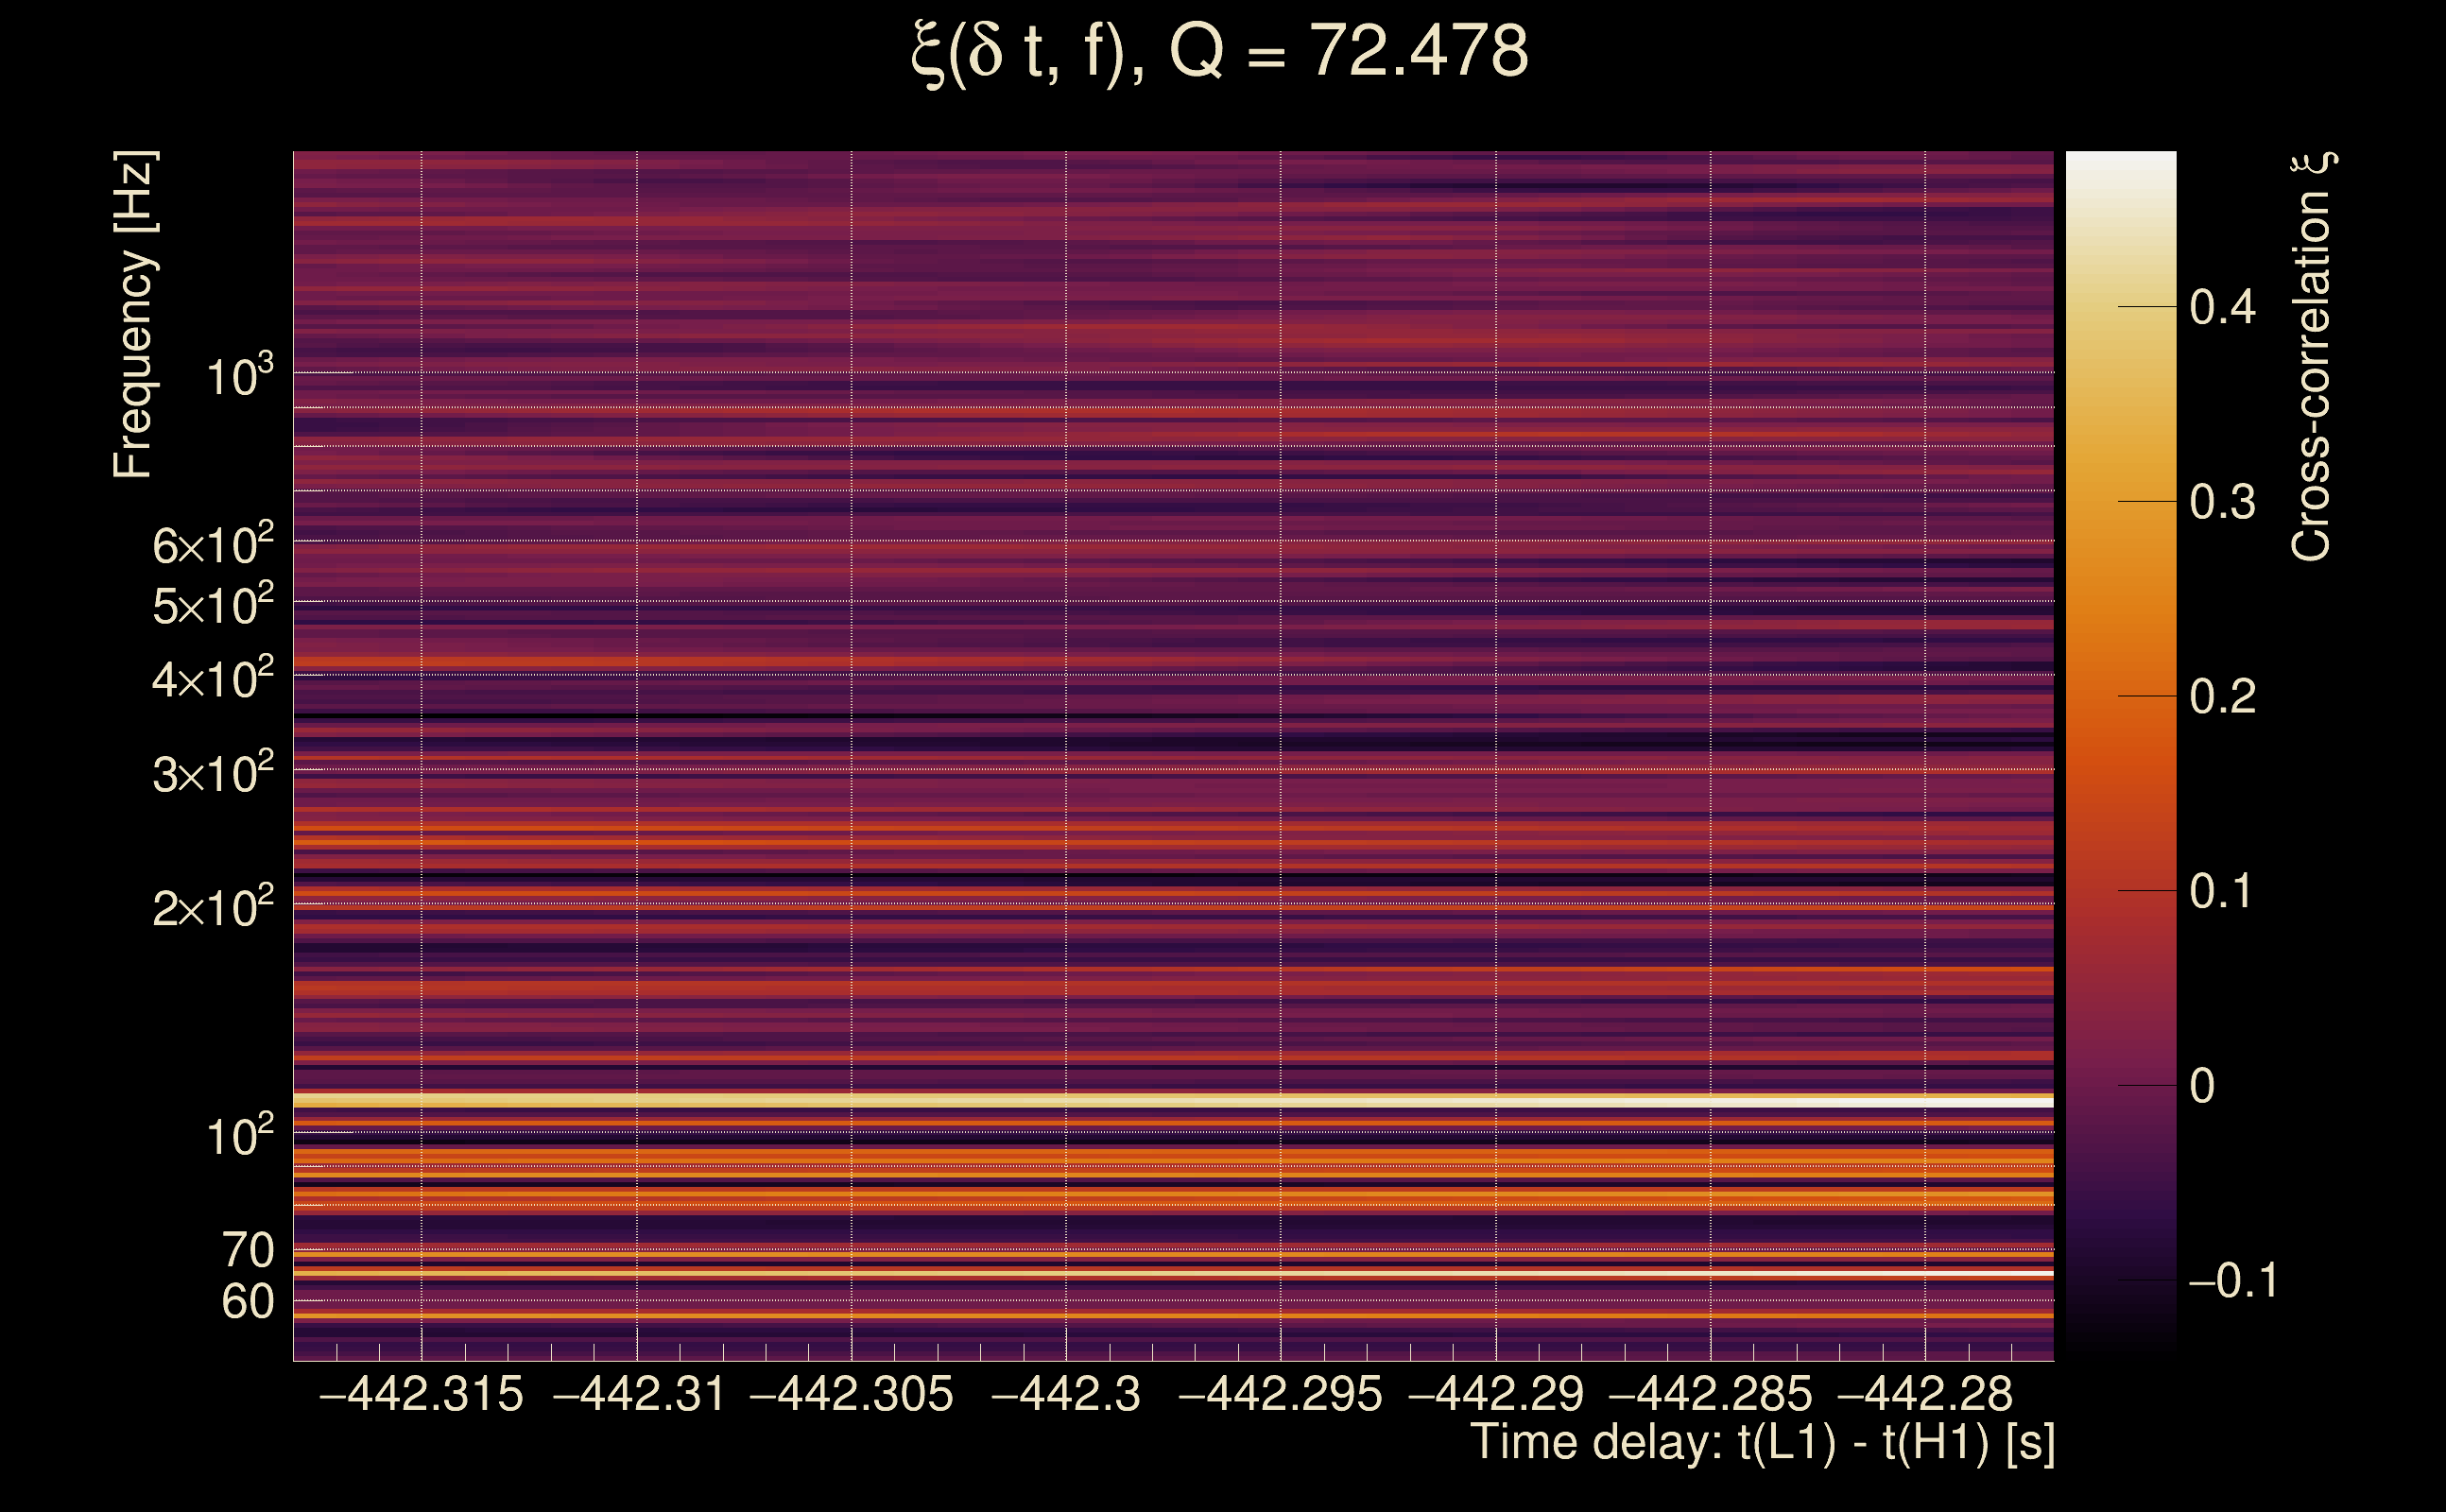Click the Frequency [Hz] axis label

tap(133, 315)
